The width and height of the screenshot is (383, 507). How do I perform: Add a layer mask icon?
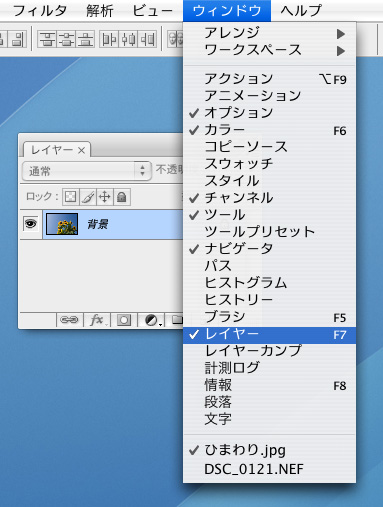(x=124, y=320)
